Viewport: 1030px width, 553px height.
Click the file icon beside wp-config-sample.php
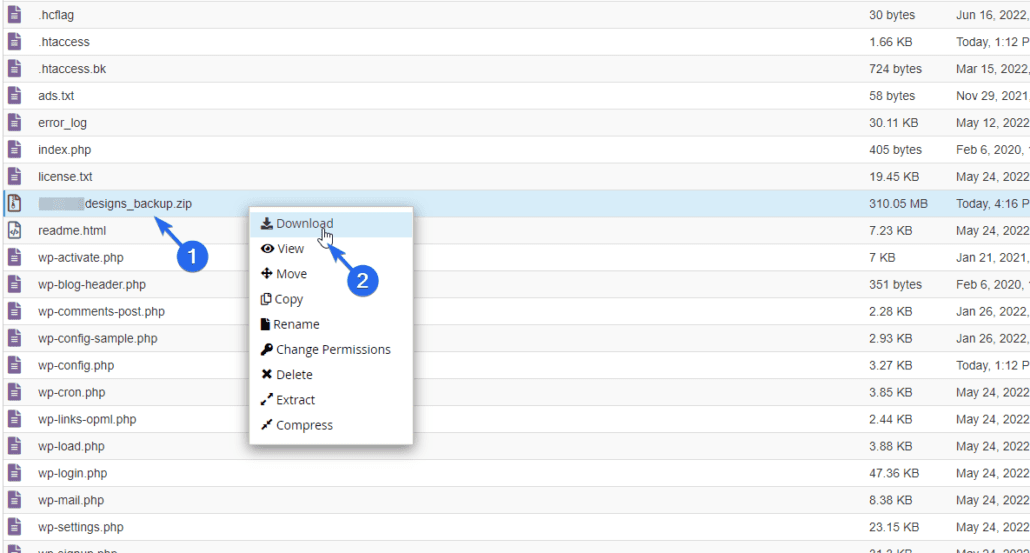pos(14,338)
